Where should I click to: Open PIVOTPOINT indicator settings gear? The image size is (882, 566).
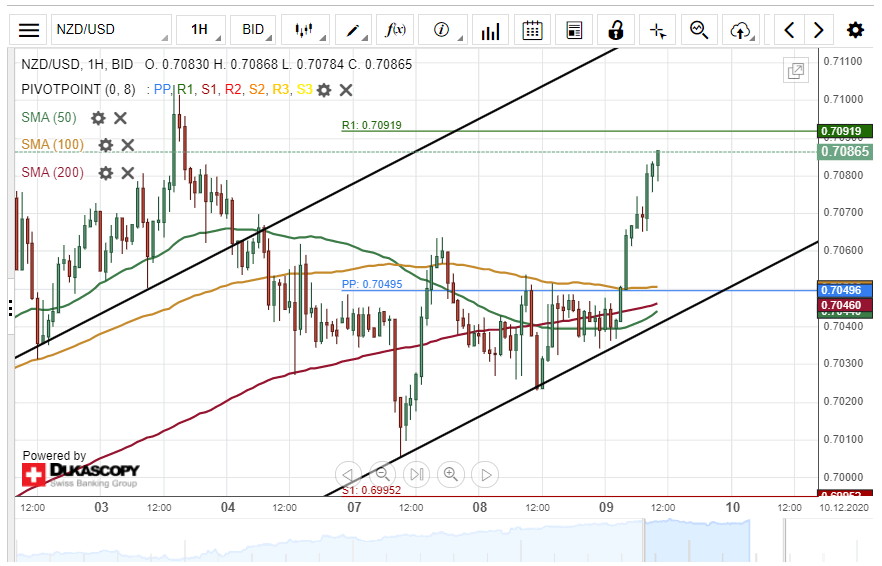coord(324,90)
